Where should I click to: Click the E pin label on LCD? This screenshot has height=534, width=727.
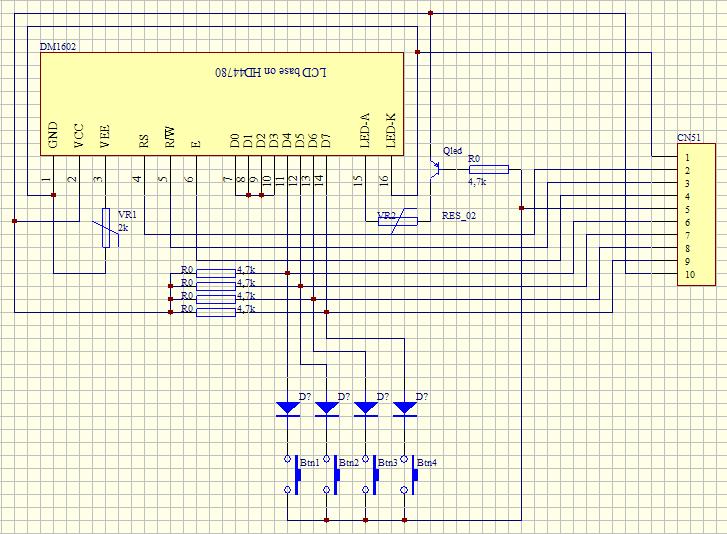196,144
